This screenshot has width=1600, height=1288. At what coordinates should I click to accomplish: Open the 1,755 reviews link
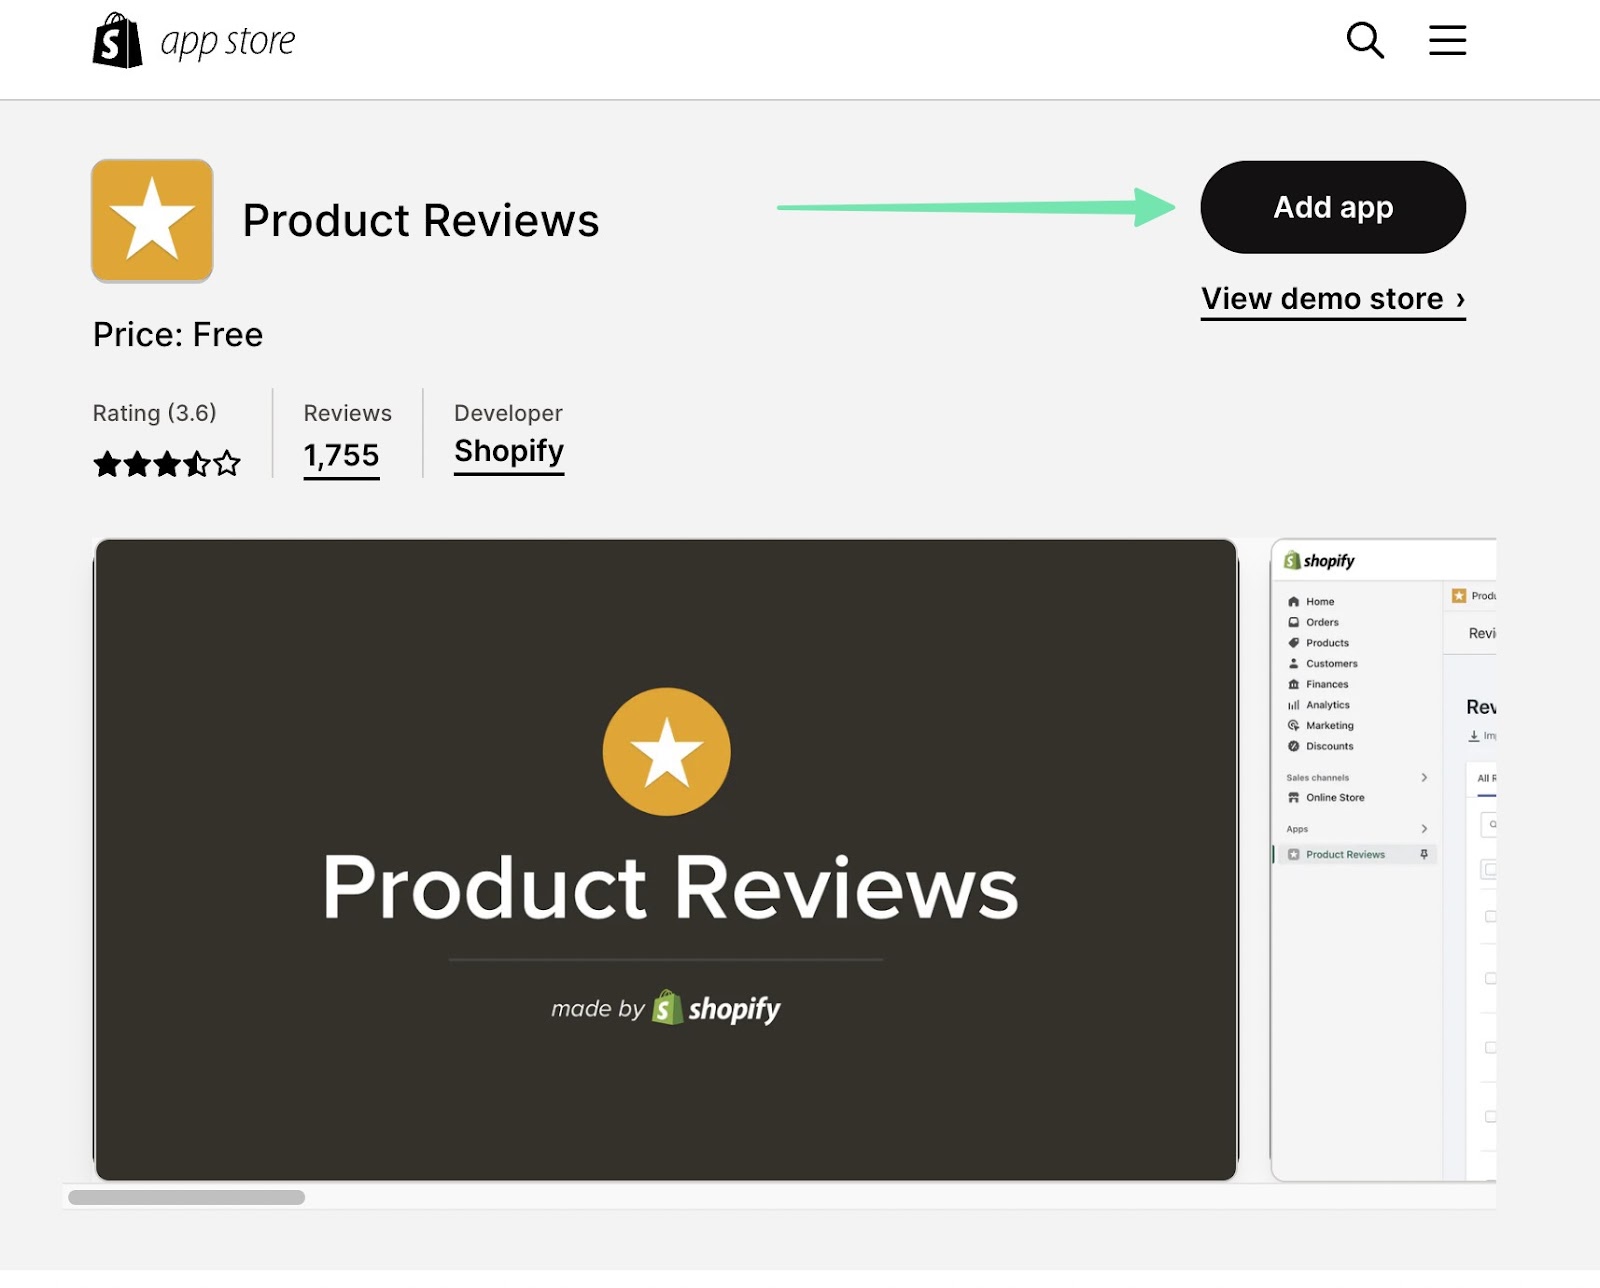click(341, 456)
